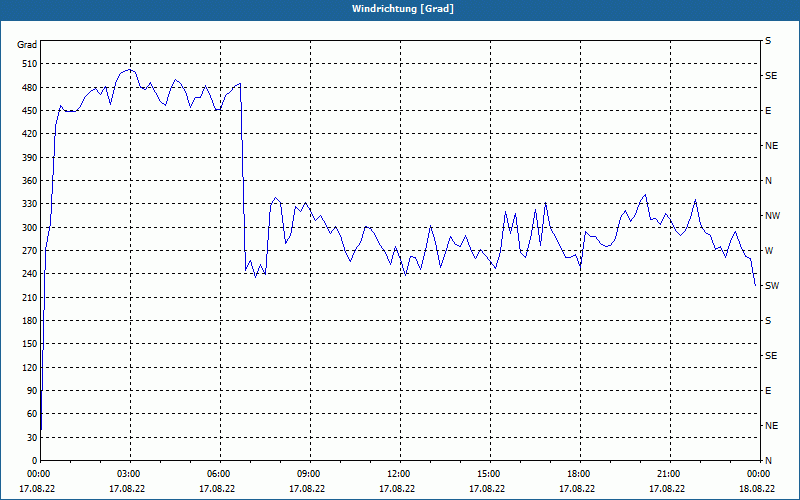Click the 330 degree axis label
Image resolution: width=800 pixels, height=500 pixels.
click(30, 204)
